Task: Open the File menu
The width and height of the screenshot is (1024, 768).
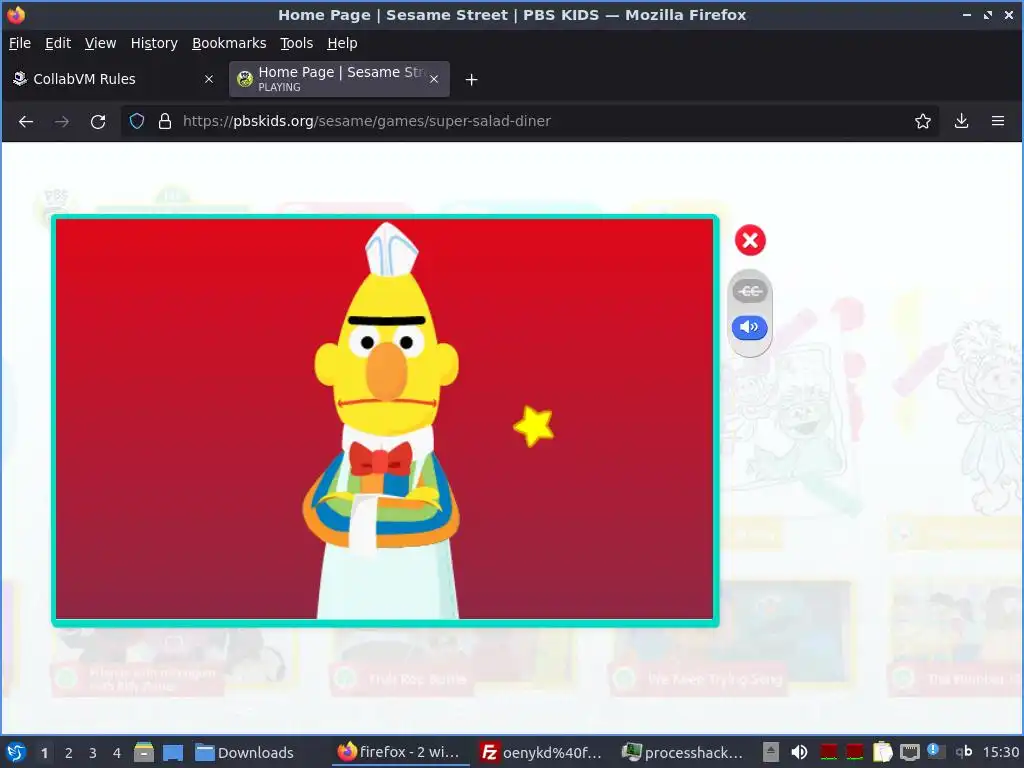Action: [20, 43]
